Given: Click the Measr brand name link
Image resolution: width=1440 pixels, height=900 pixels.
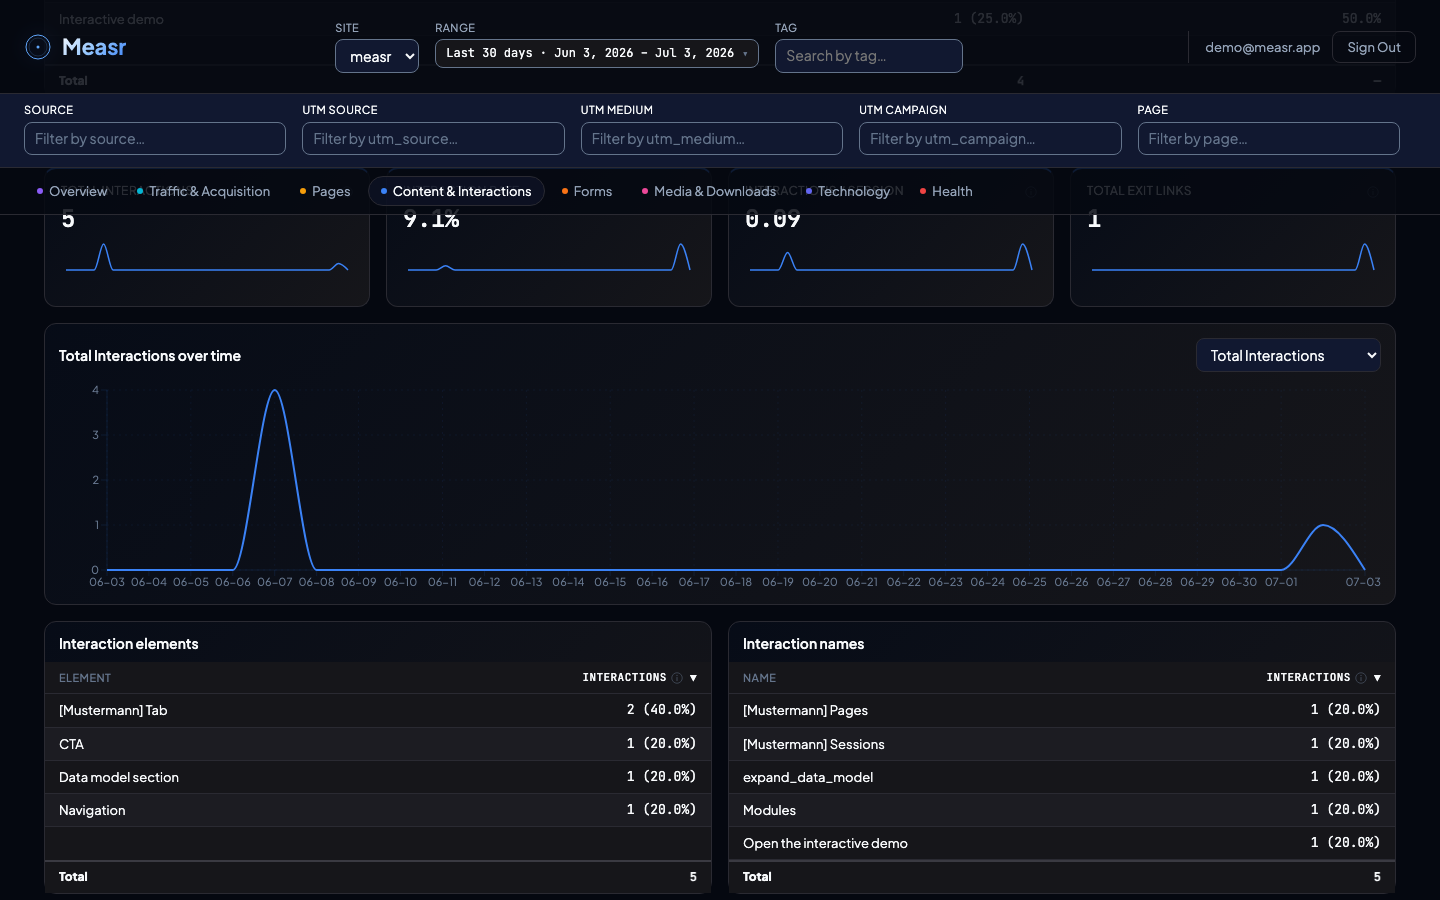Looking at the screenshot, I should tap(94, 47).
